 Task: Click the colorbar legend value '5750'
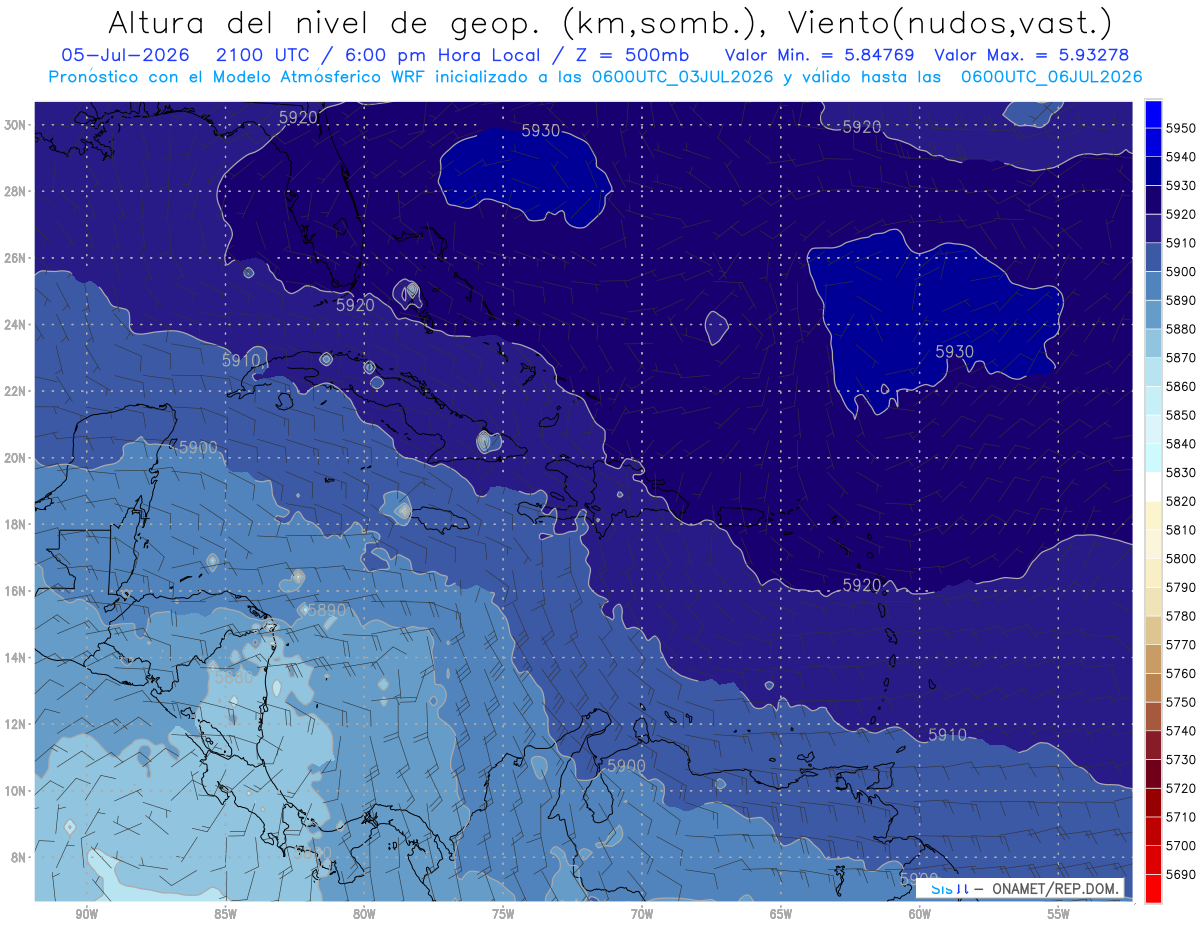click(x=1181, y=702)
